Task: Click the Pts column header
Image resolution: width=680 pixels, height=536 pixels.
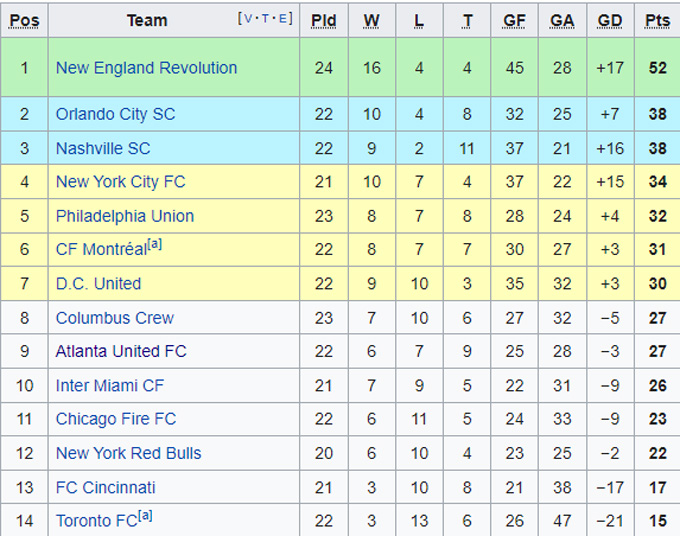Action: pyautogui.click(x=657, y=20)
